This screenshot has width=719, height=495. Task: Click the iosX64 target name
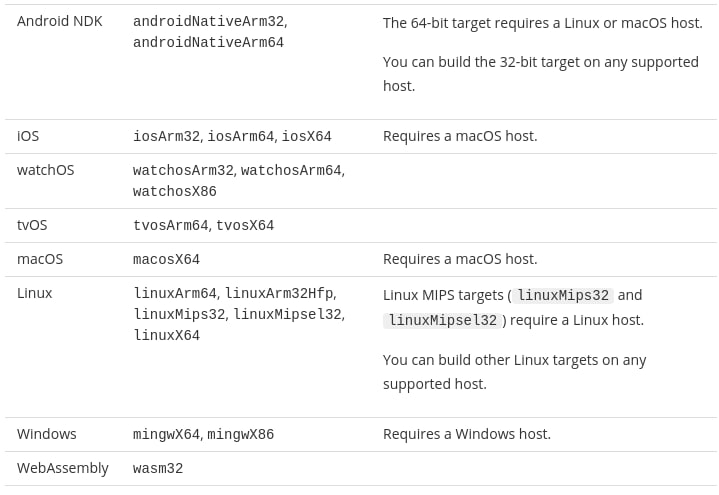coord(306,136)
